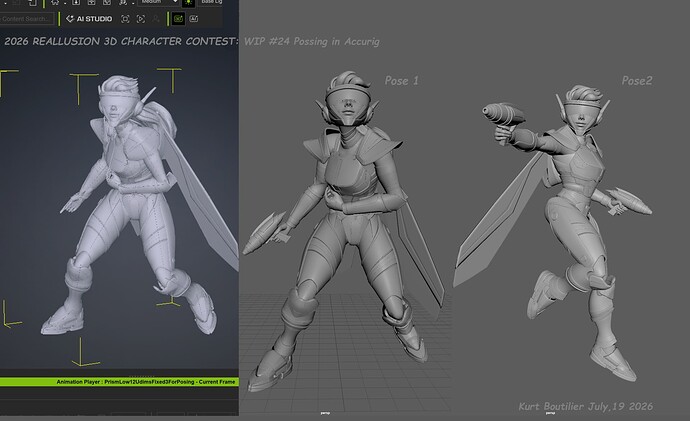Toggle the green highlighted camera icon
690x421 pixels.
point(178,19)
